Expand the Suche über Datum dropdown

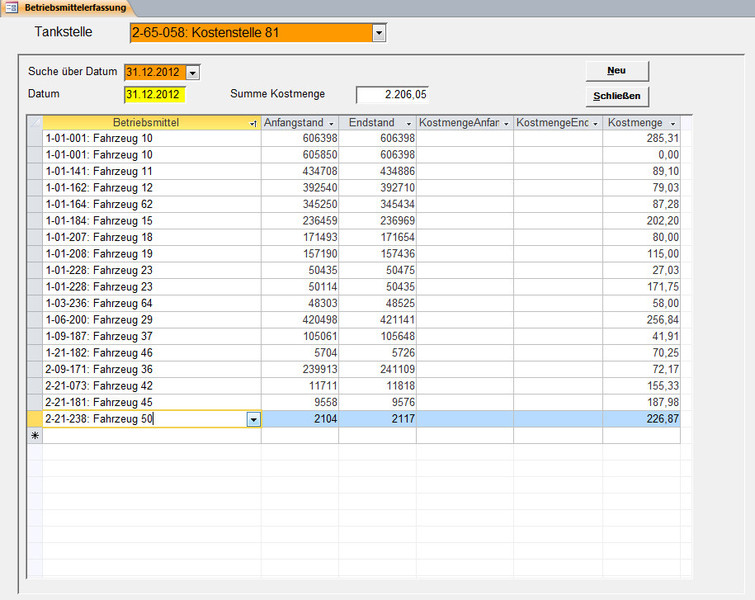193,73
